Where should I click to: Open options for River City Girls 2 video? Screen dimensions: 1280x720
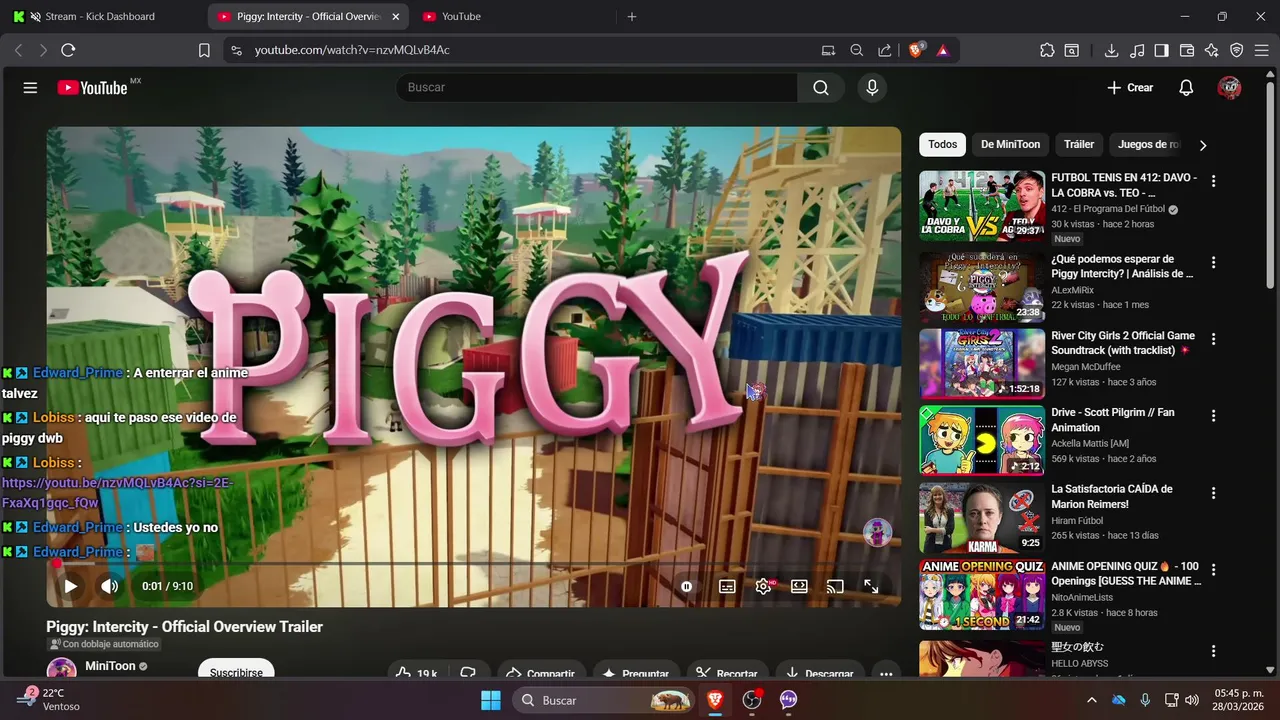(1213, 340)
